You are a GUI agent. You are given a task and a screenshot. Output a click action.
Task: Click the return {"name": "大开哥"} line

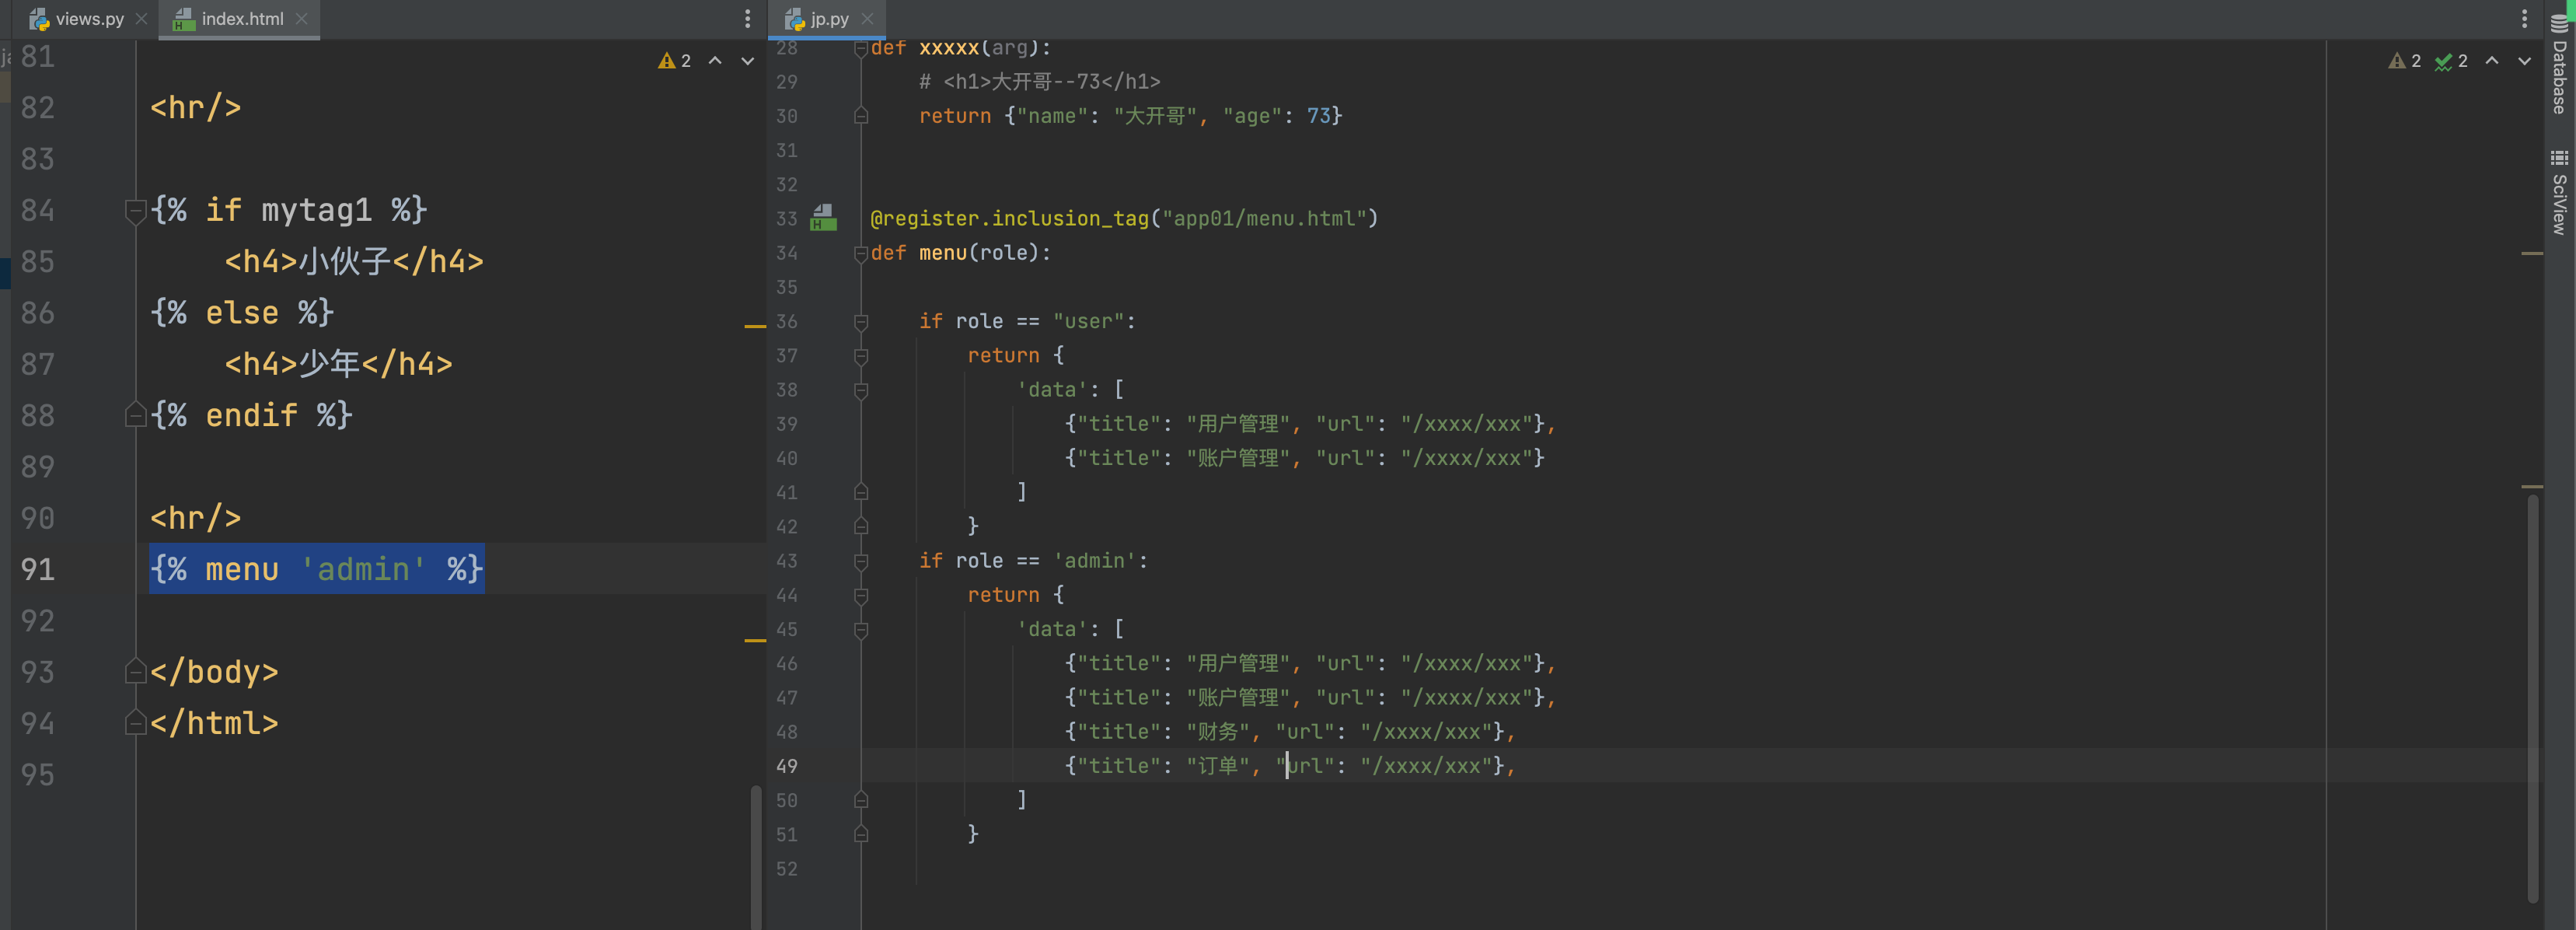coord(1131,116)
